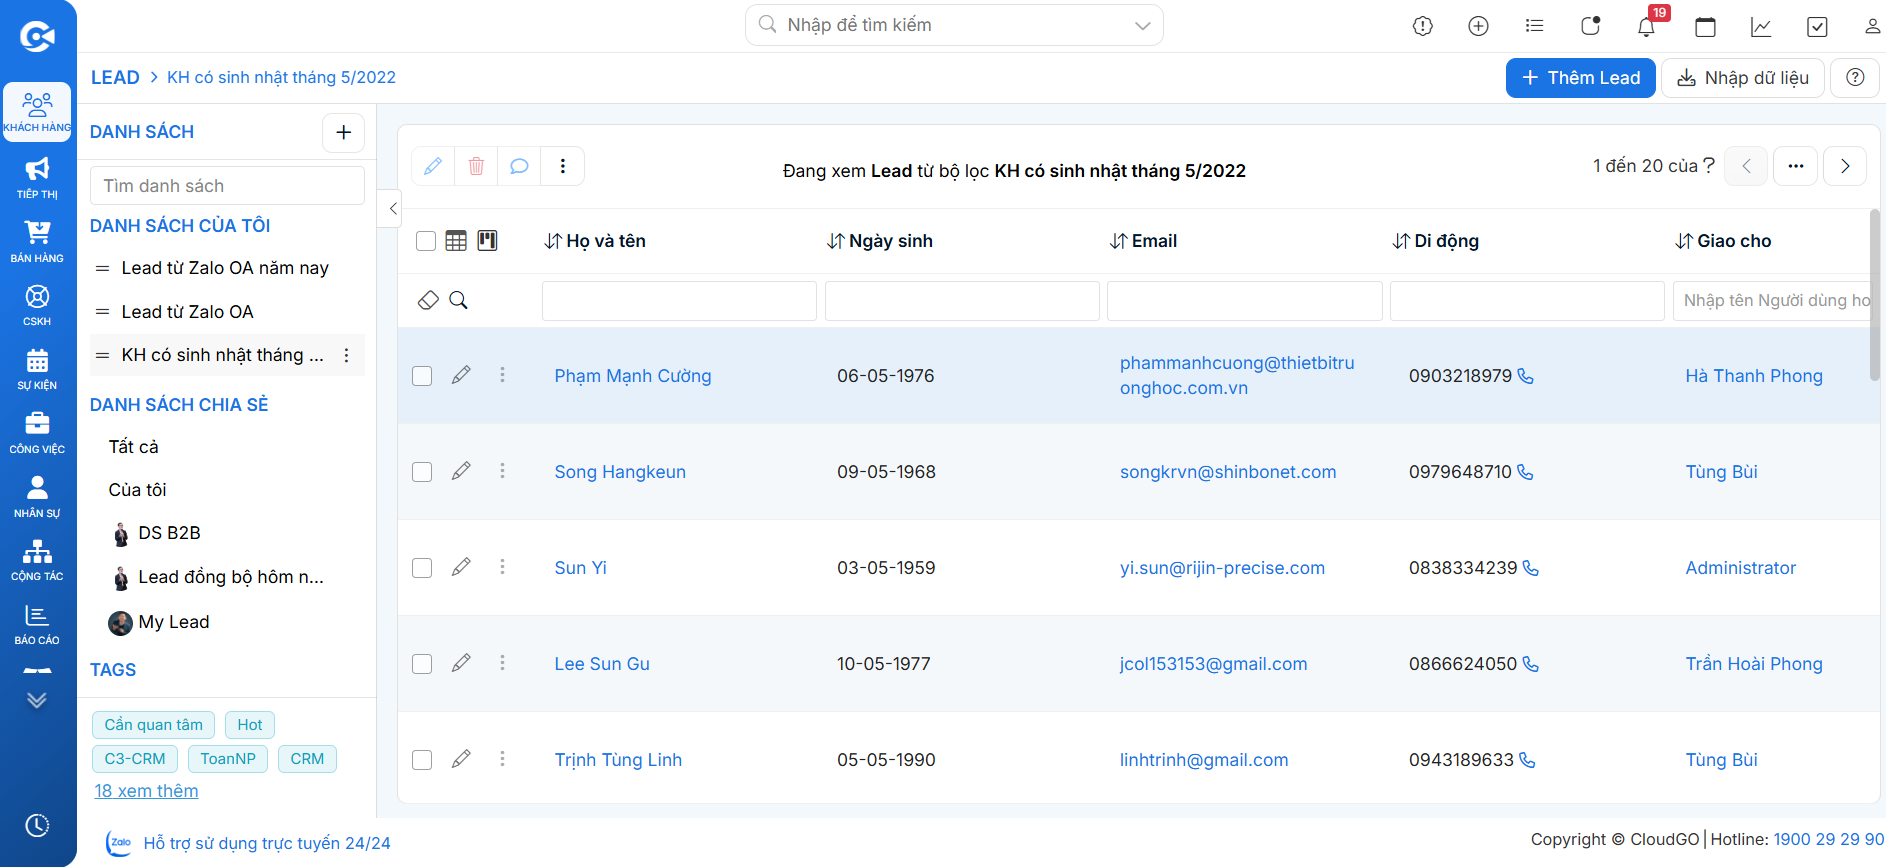Image resolution: width=1886 pixels, height=867 pixels.
Task: Open the notifications bell
Action: pyautogui.click(x=1646, y=26)
